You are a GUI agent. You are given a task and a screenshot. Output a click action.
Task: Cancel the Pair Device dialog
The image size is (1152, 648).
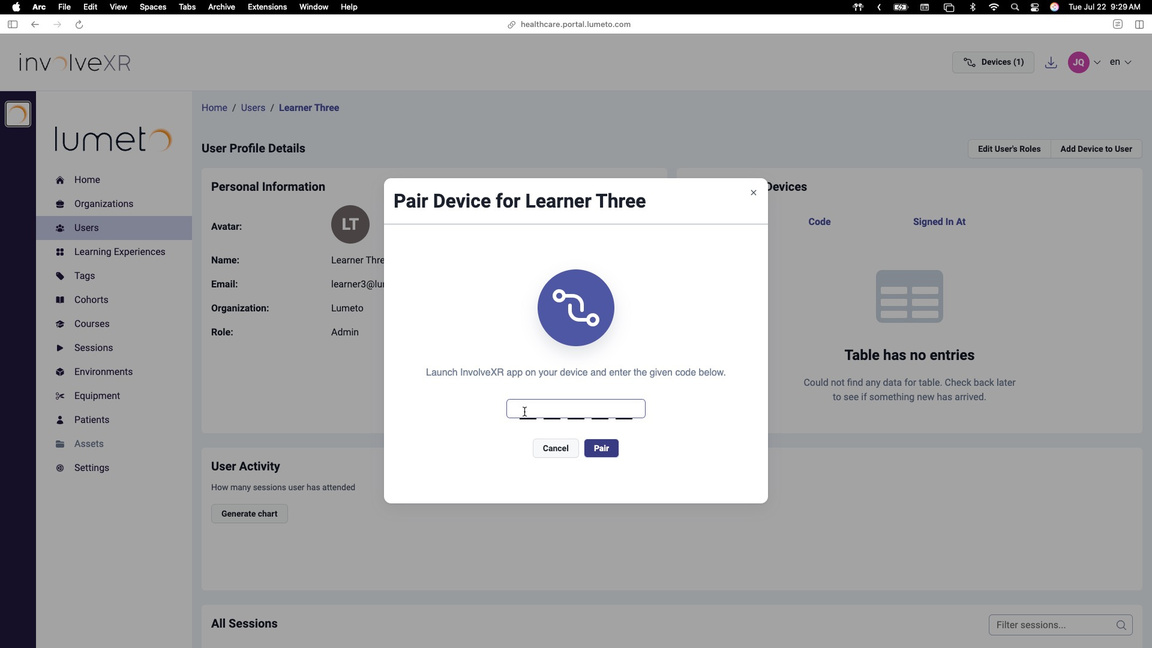coord(555,448)
